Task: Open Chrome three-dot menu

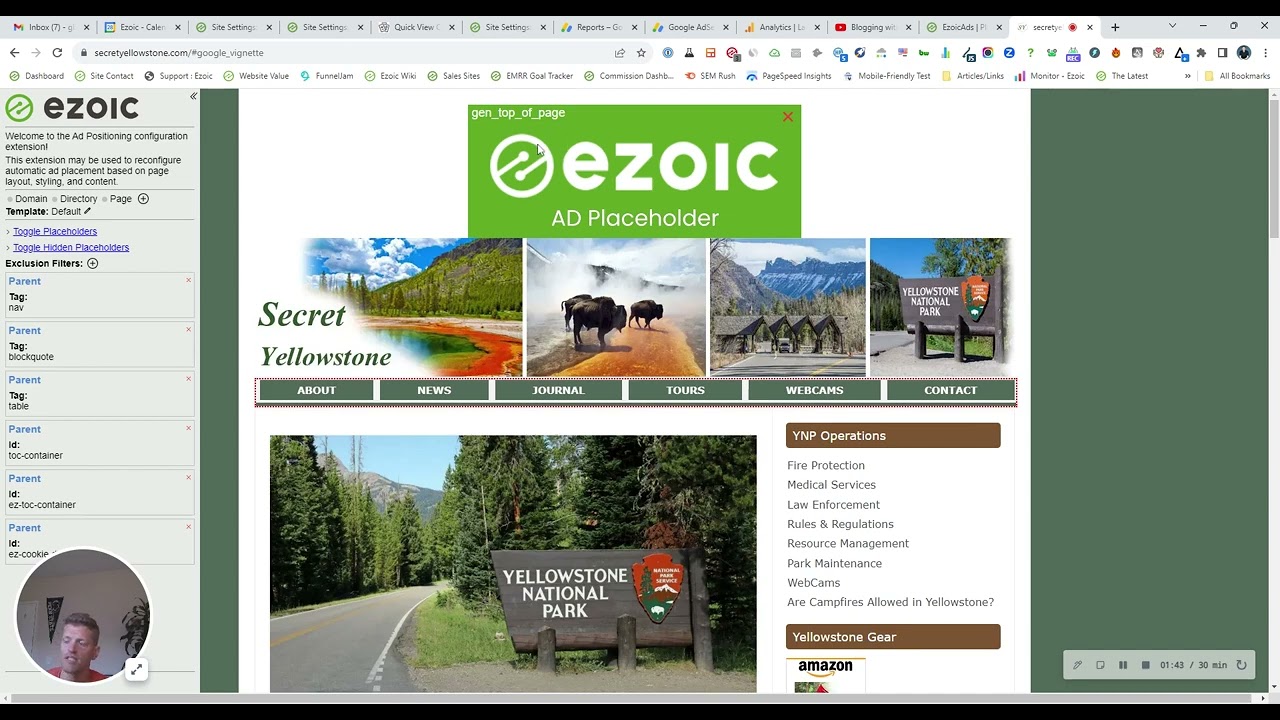Action: point(1265,53)
